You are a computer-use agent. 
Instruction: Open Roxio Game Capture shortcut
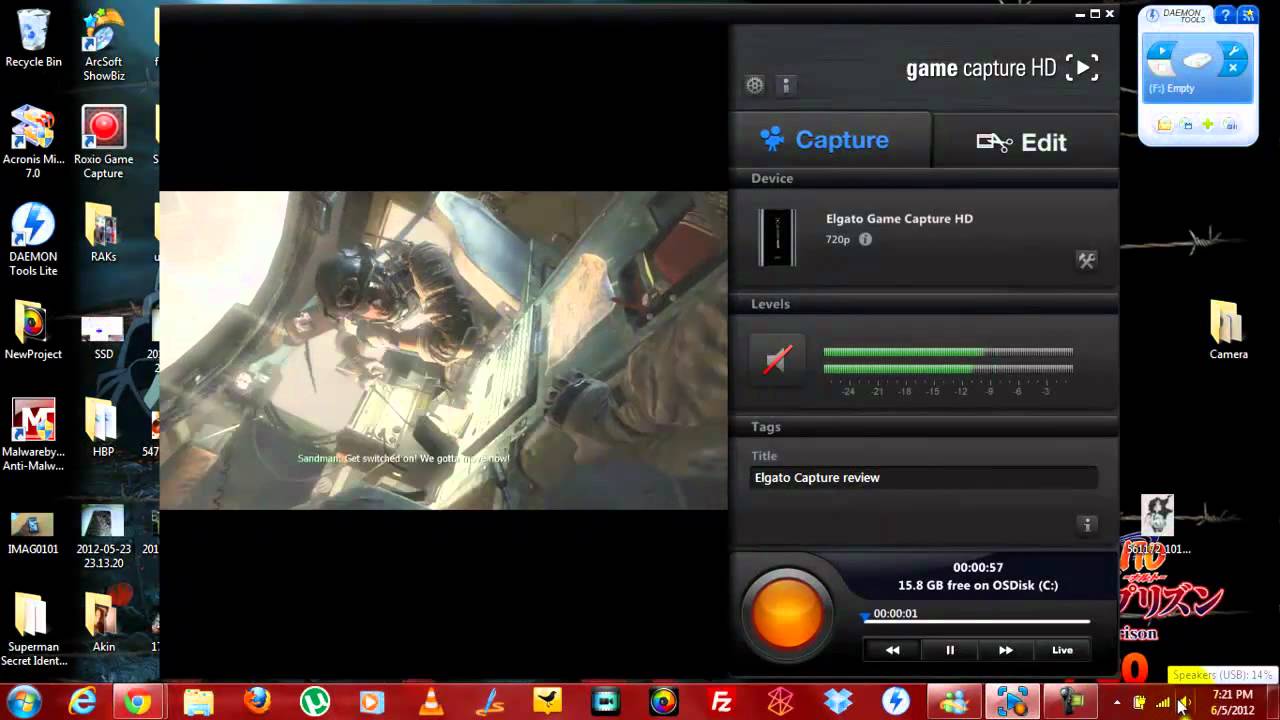103,142
